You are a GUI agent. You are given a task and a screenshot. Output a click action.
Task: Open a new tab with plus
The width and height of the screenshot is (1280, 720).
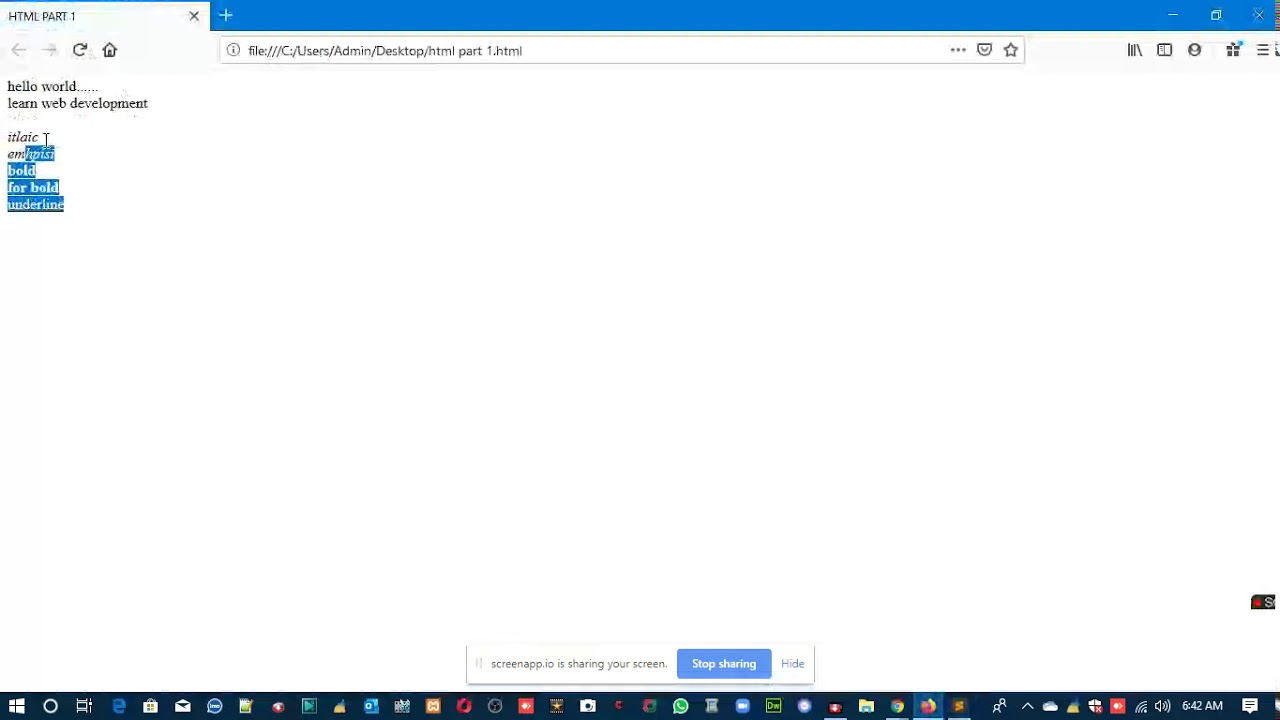(226, 15)
